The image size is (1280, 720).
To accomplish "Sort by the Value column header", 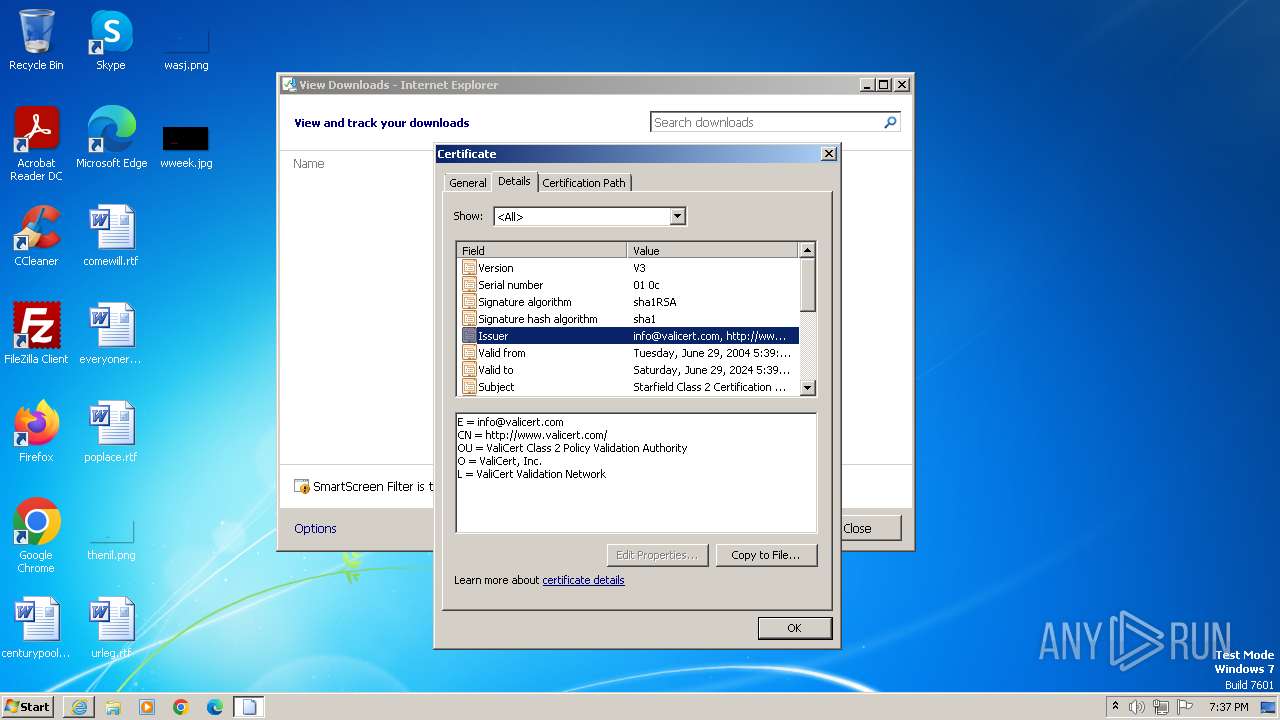I will click(x=713, y=250).
